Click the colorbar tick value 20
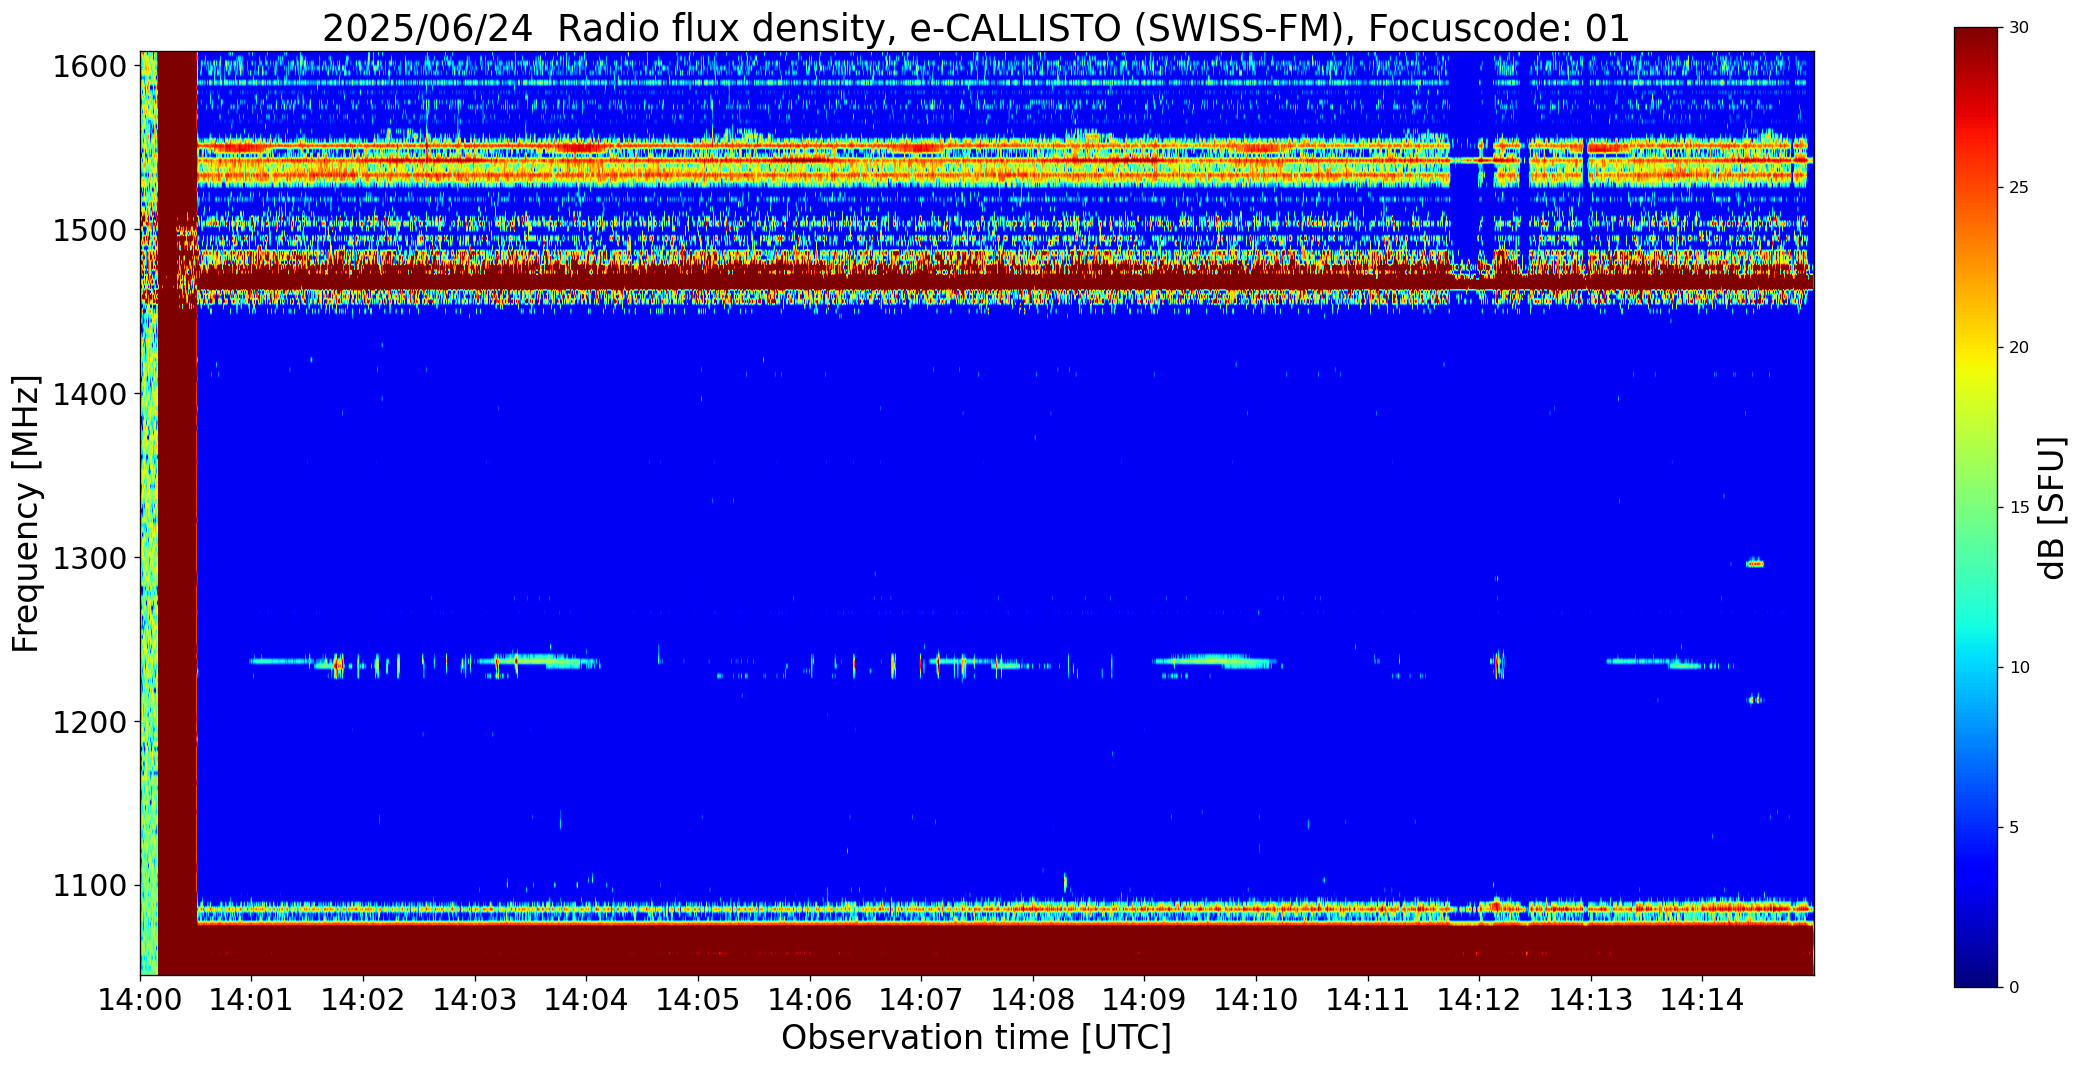Image resolution: width=2082 pixels, height=1067 pixels. [x=2019, y=348]
